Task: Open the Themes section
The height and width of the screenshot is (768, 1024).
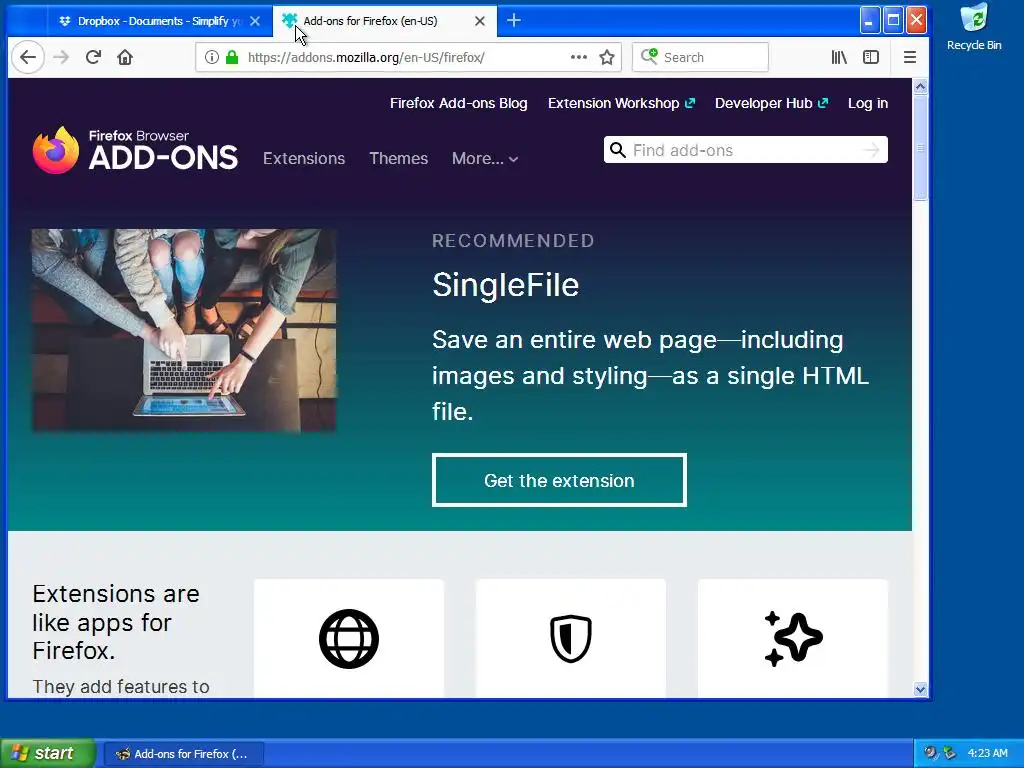Action: [398, 159]
